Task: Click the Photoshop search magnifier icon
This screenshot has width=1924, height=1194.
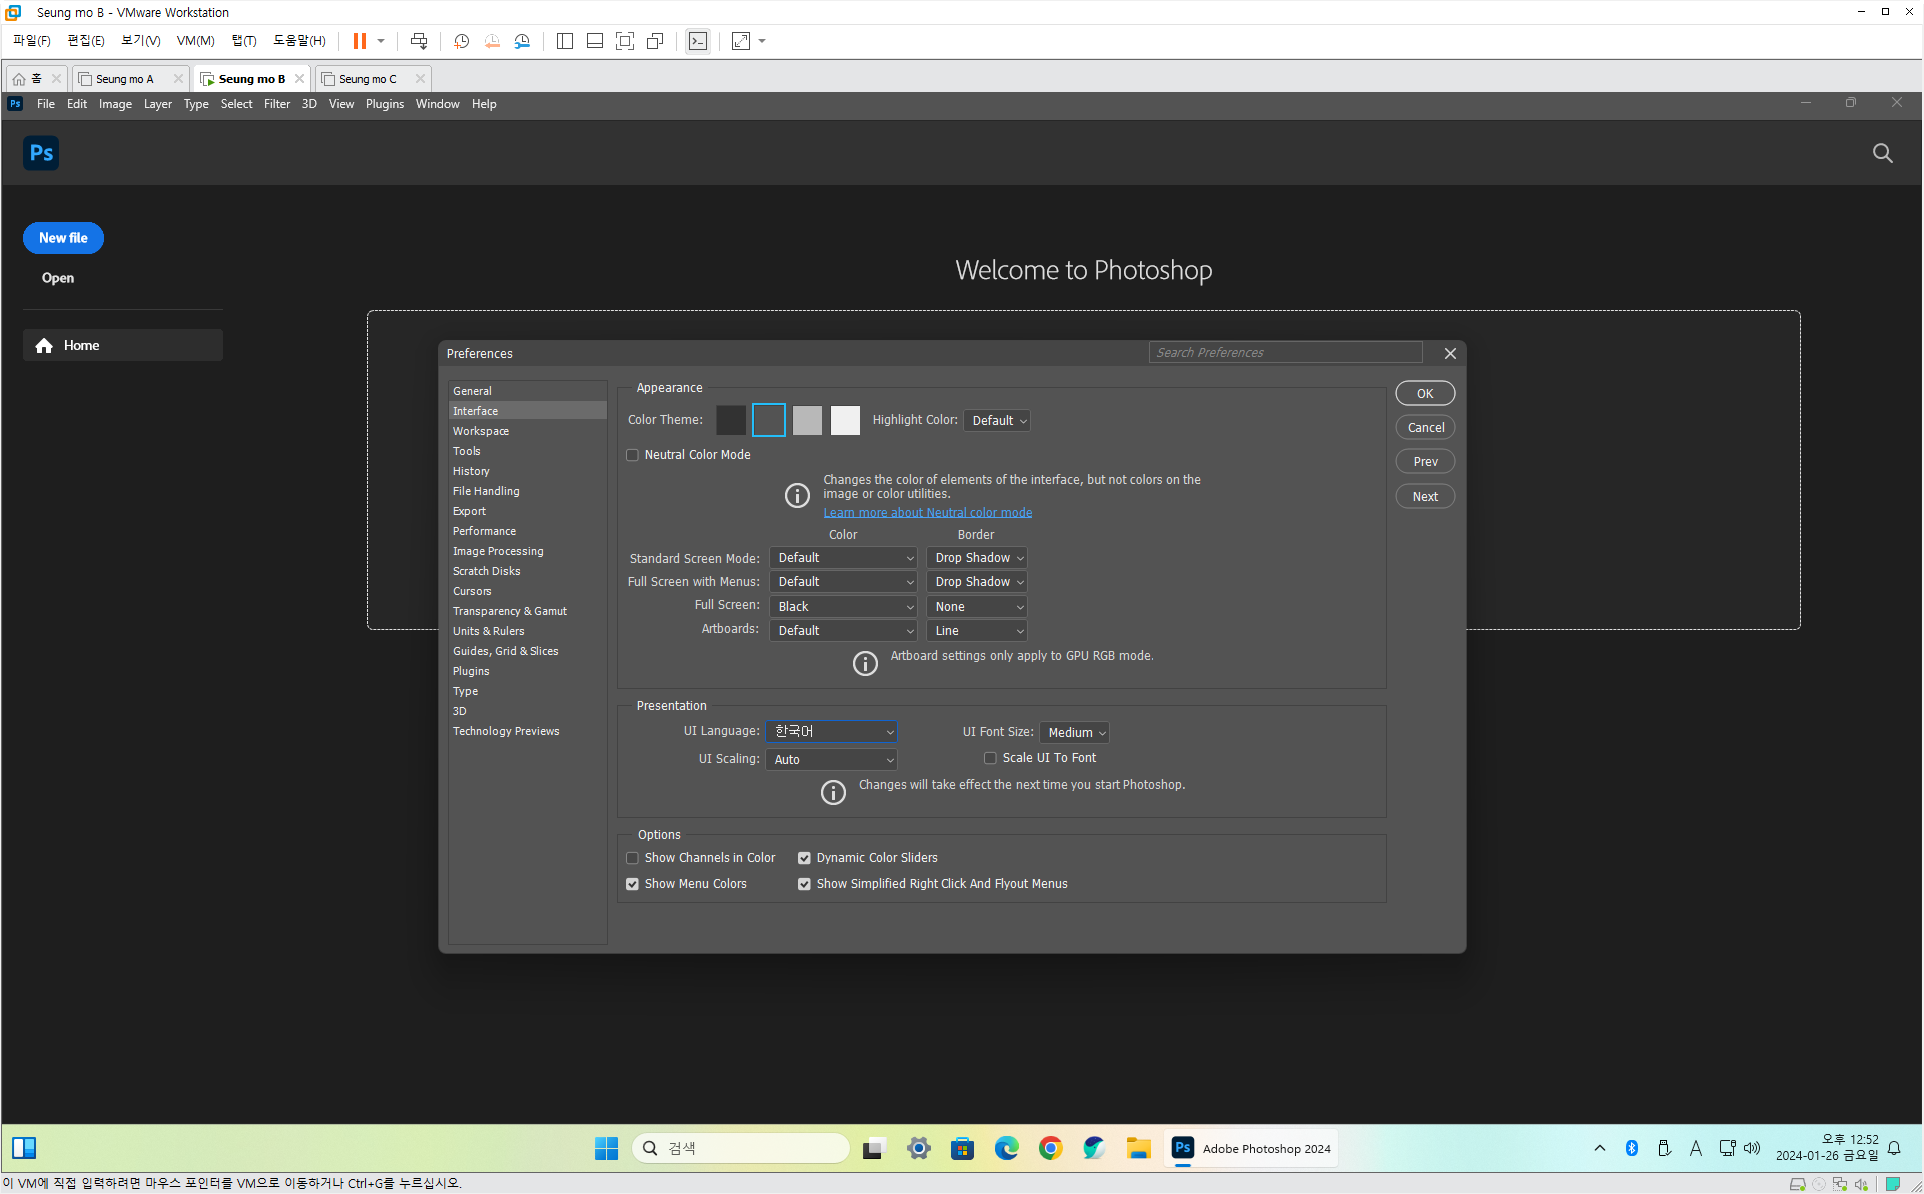Action: coord(1882,153)
